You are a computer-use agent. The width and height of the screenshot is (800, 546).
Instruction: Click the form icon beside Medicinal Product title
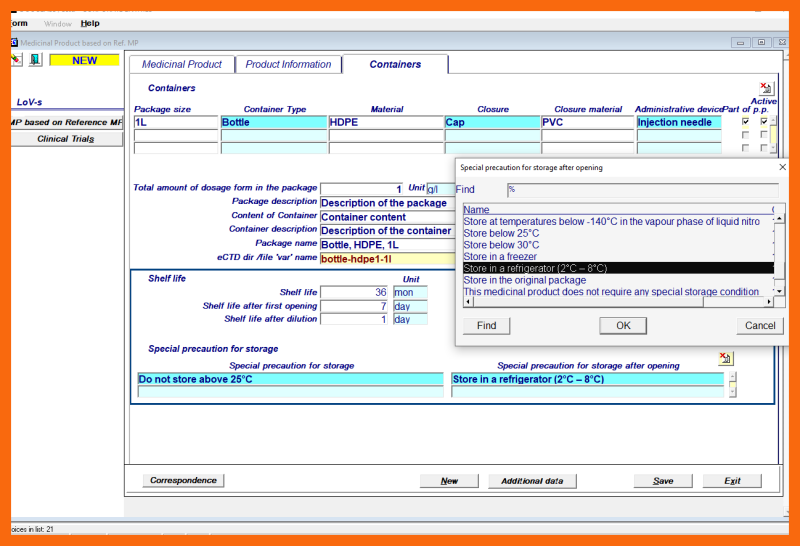14,42
